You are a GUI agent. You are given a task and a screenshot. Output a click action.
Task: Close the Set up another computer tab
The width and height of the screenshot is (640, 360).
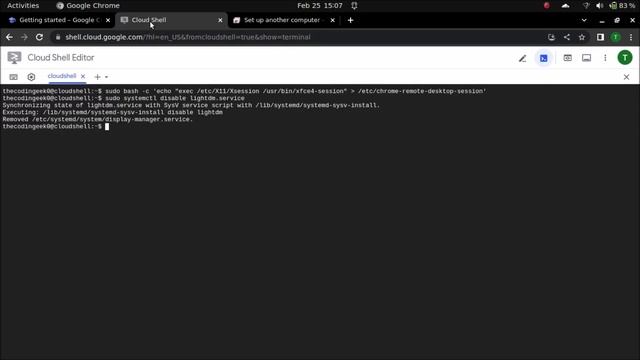pos(333,20)
